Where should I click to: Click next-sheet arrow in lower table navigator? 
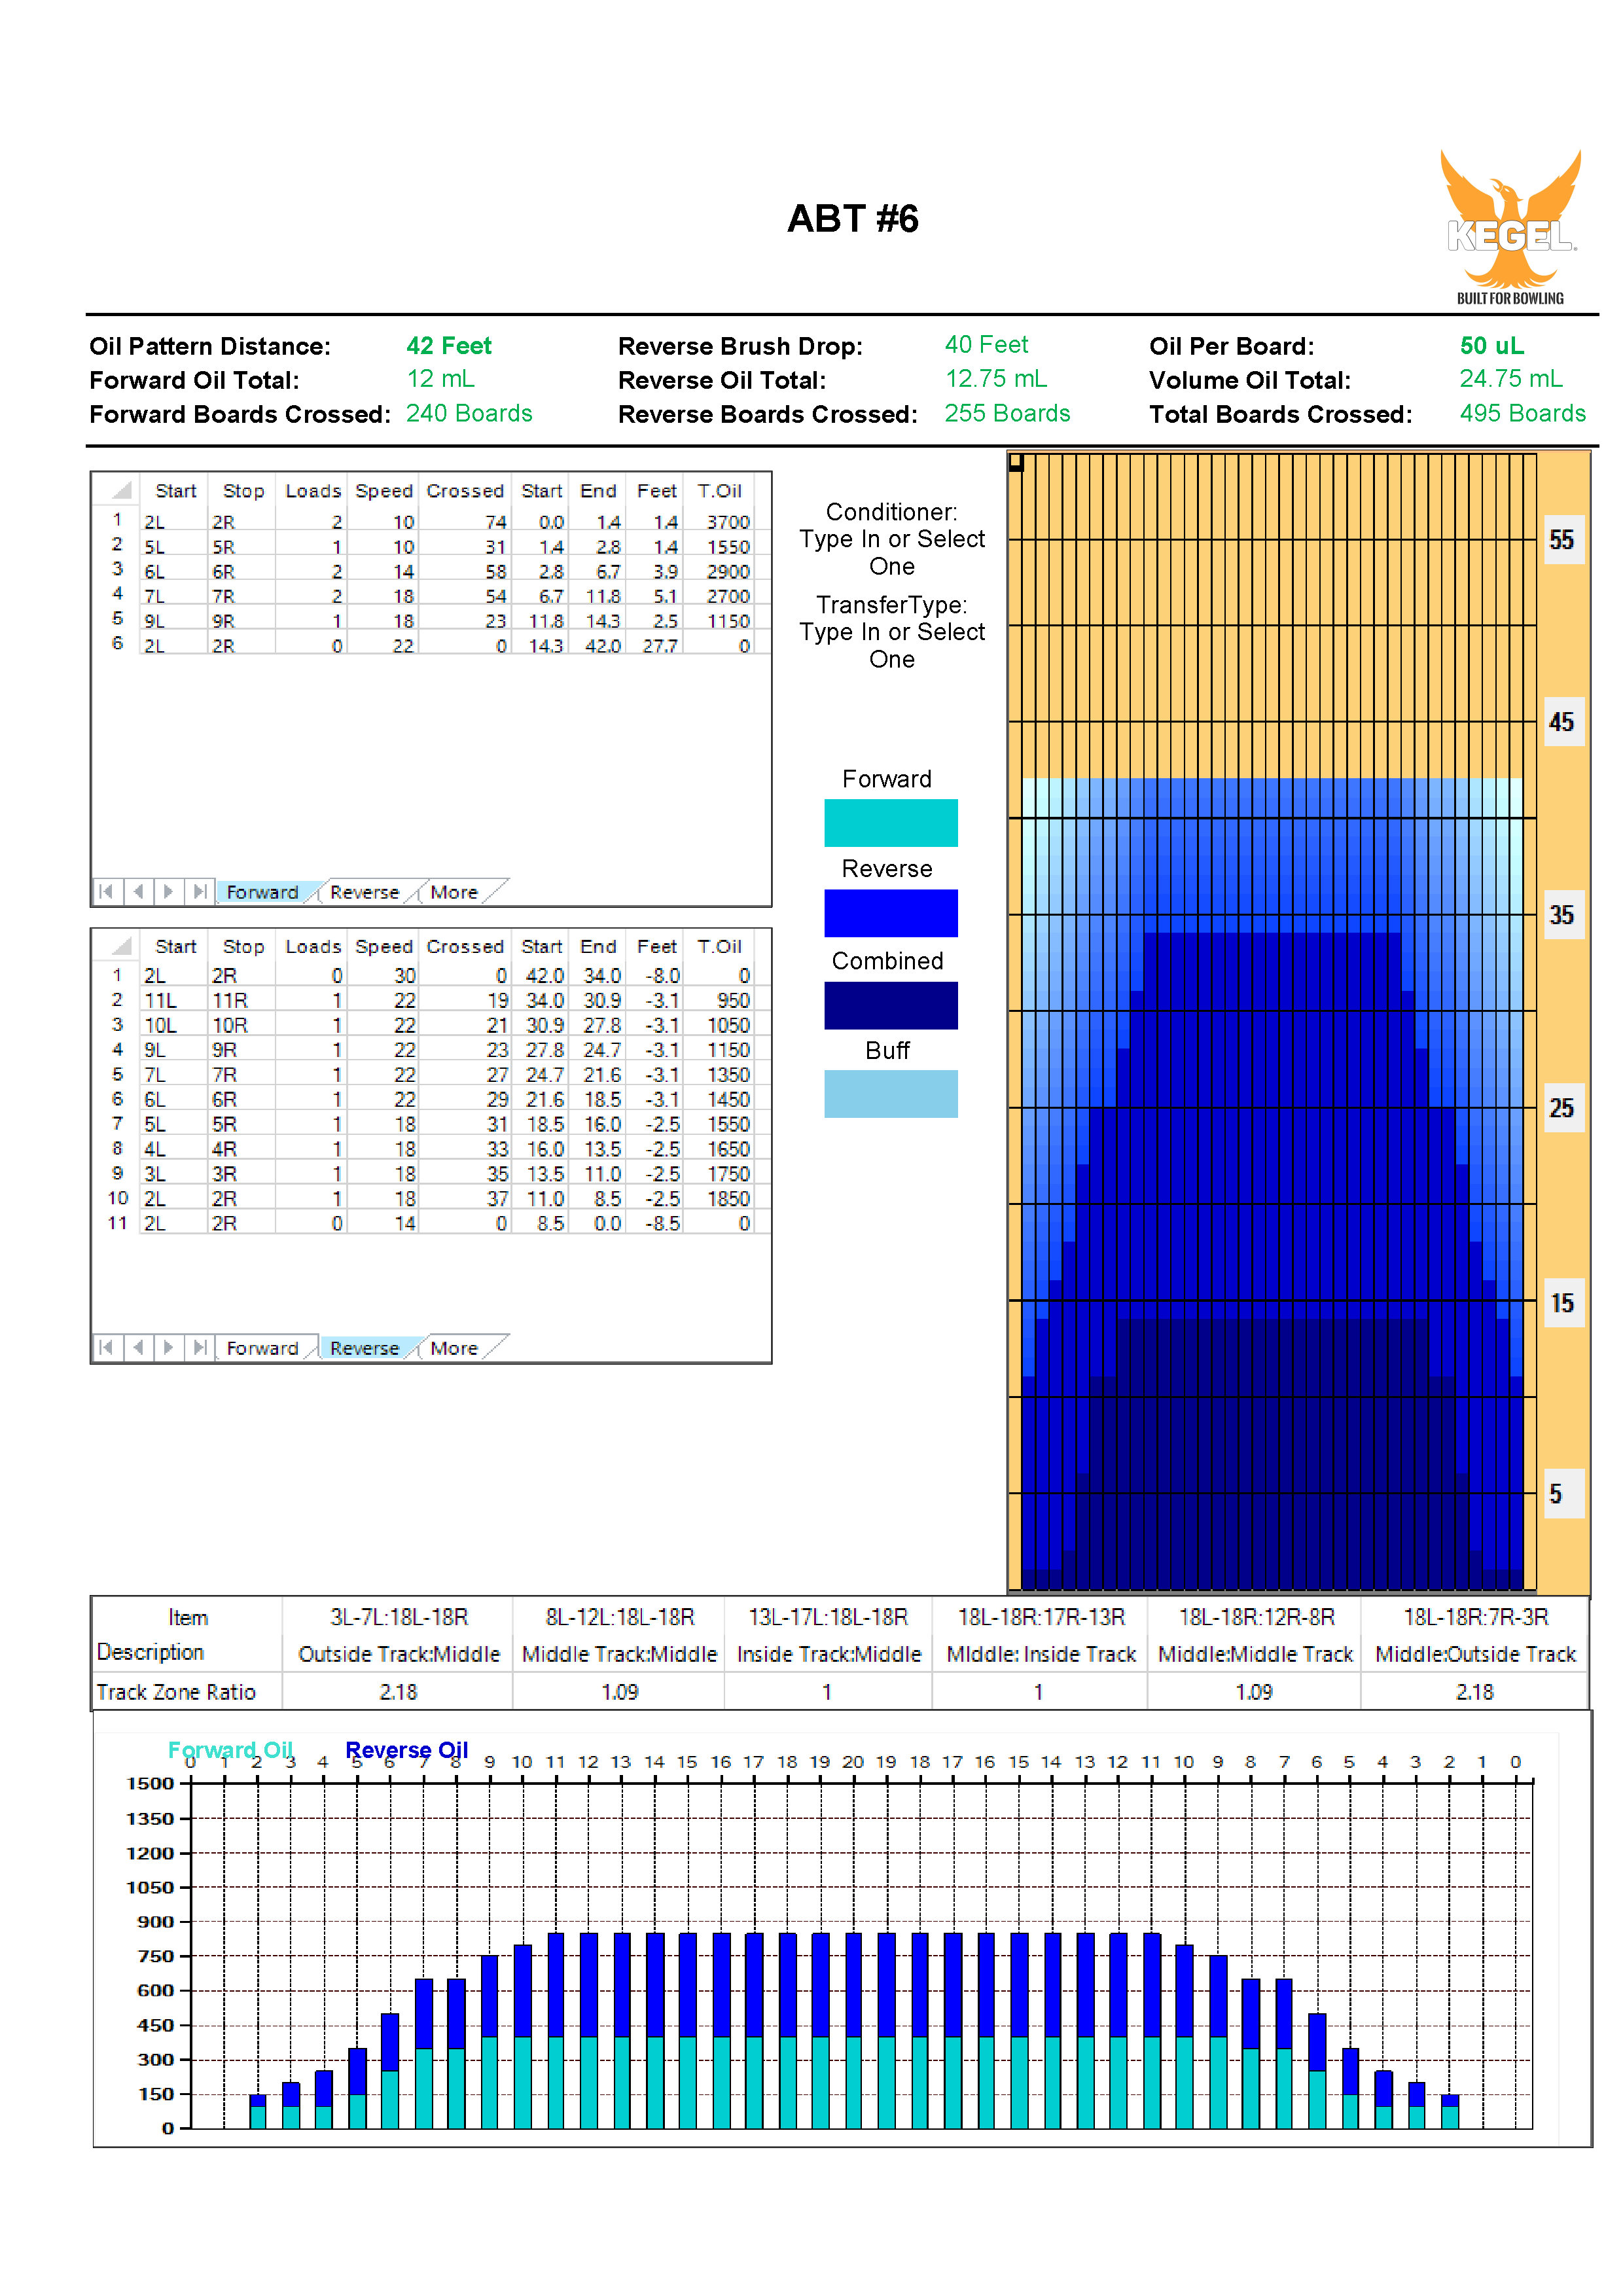coord(169,1347)
